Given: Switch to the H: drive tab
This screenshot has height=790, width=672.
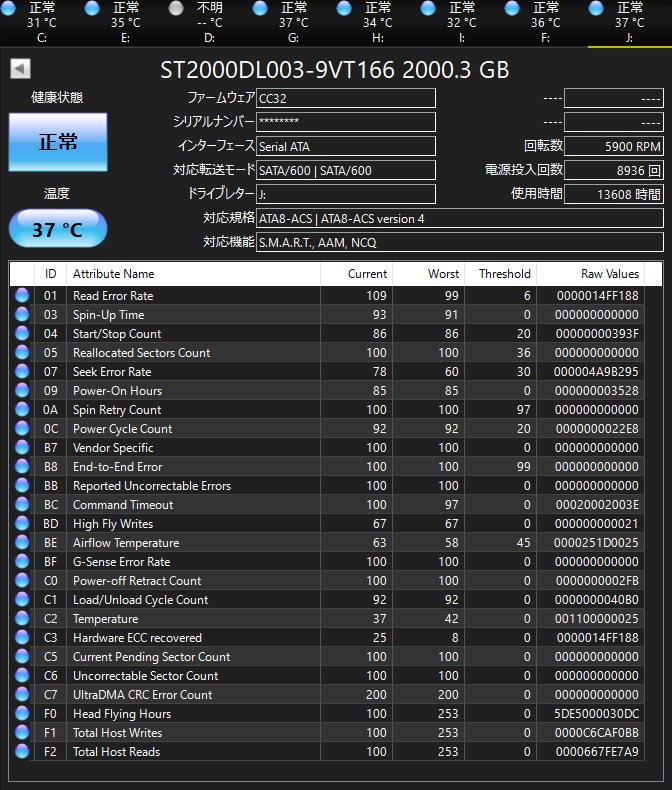Looking at the screenshot, I should click(x=377, y=23).
